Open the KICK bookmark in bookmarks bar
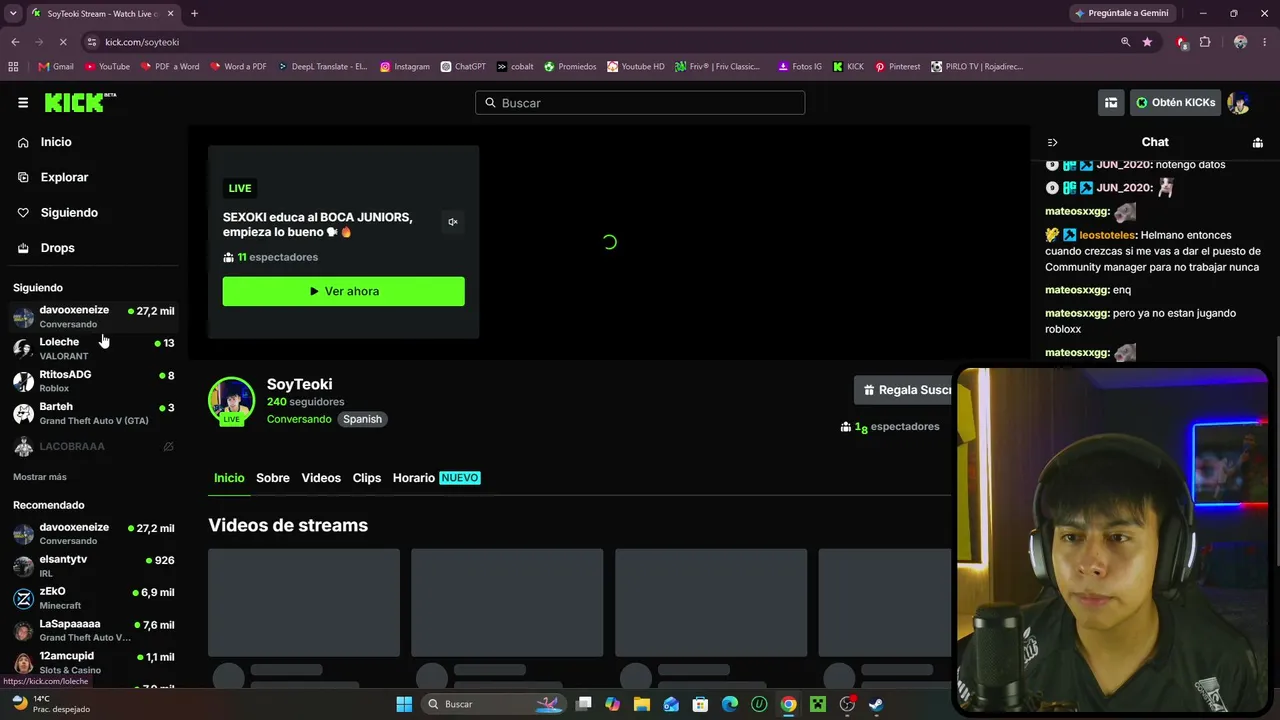Screen dimensions: 1280x720 point(848,67)
